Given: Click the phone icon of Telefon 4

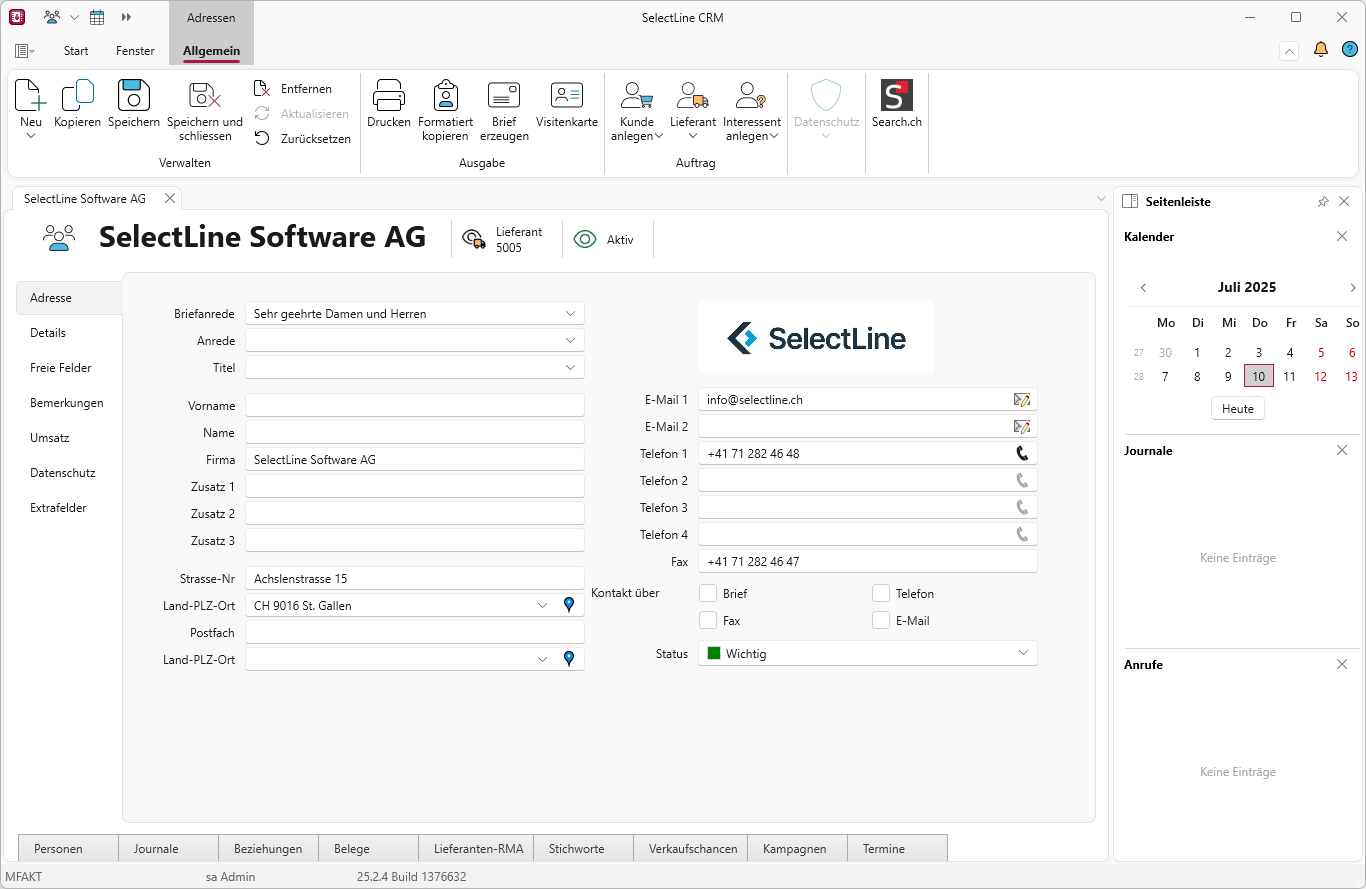Looking at the screenshot, I should [1022, 534].
